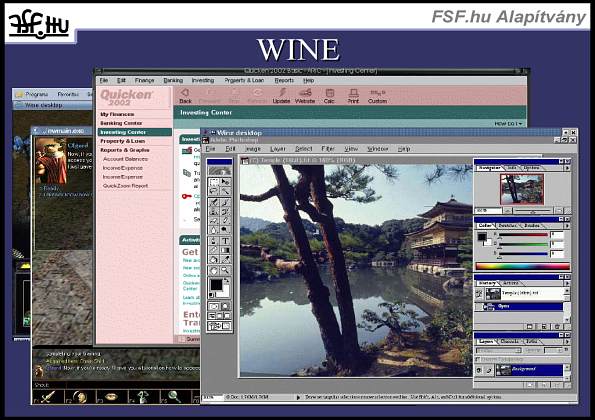Select the History Brush tool
Screen dimensions: 595x420
coord(226,212)
